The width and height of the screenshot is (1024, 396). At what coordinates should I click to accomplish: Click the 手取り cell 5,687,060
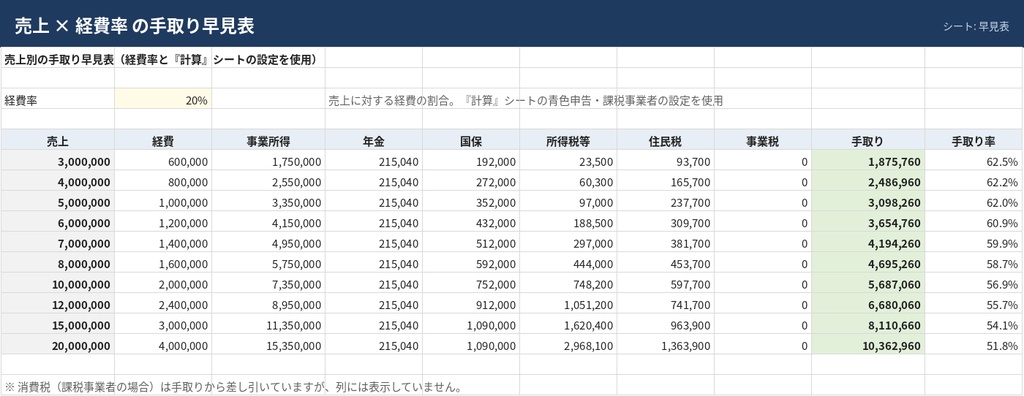coord(868,284)
